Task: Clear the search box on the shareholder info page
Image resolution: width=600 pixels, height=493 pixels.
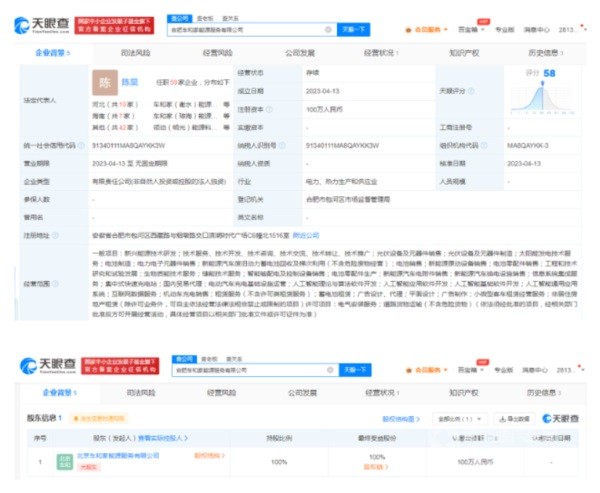Action: pyautogui.click(x=330, y=370)
